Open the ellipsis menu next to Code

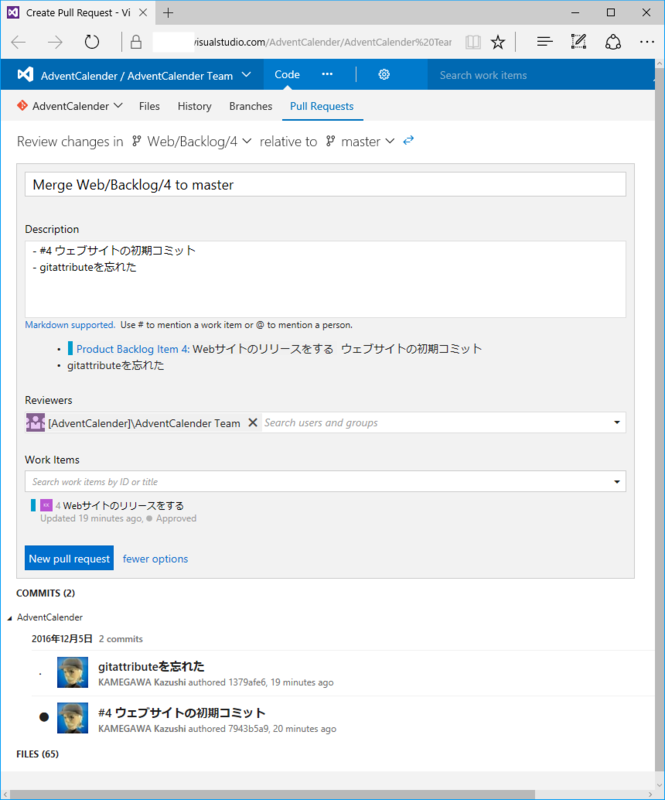327,74
